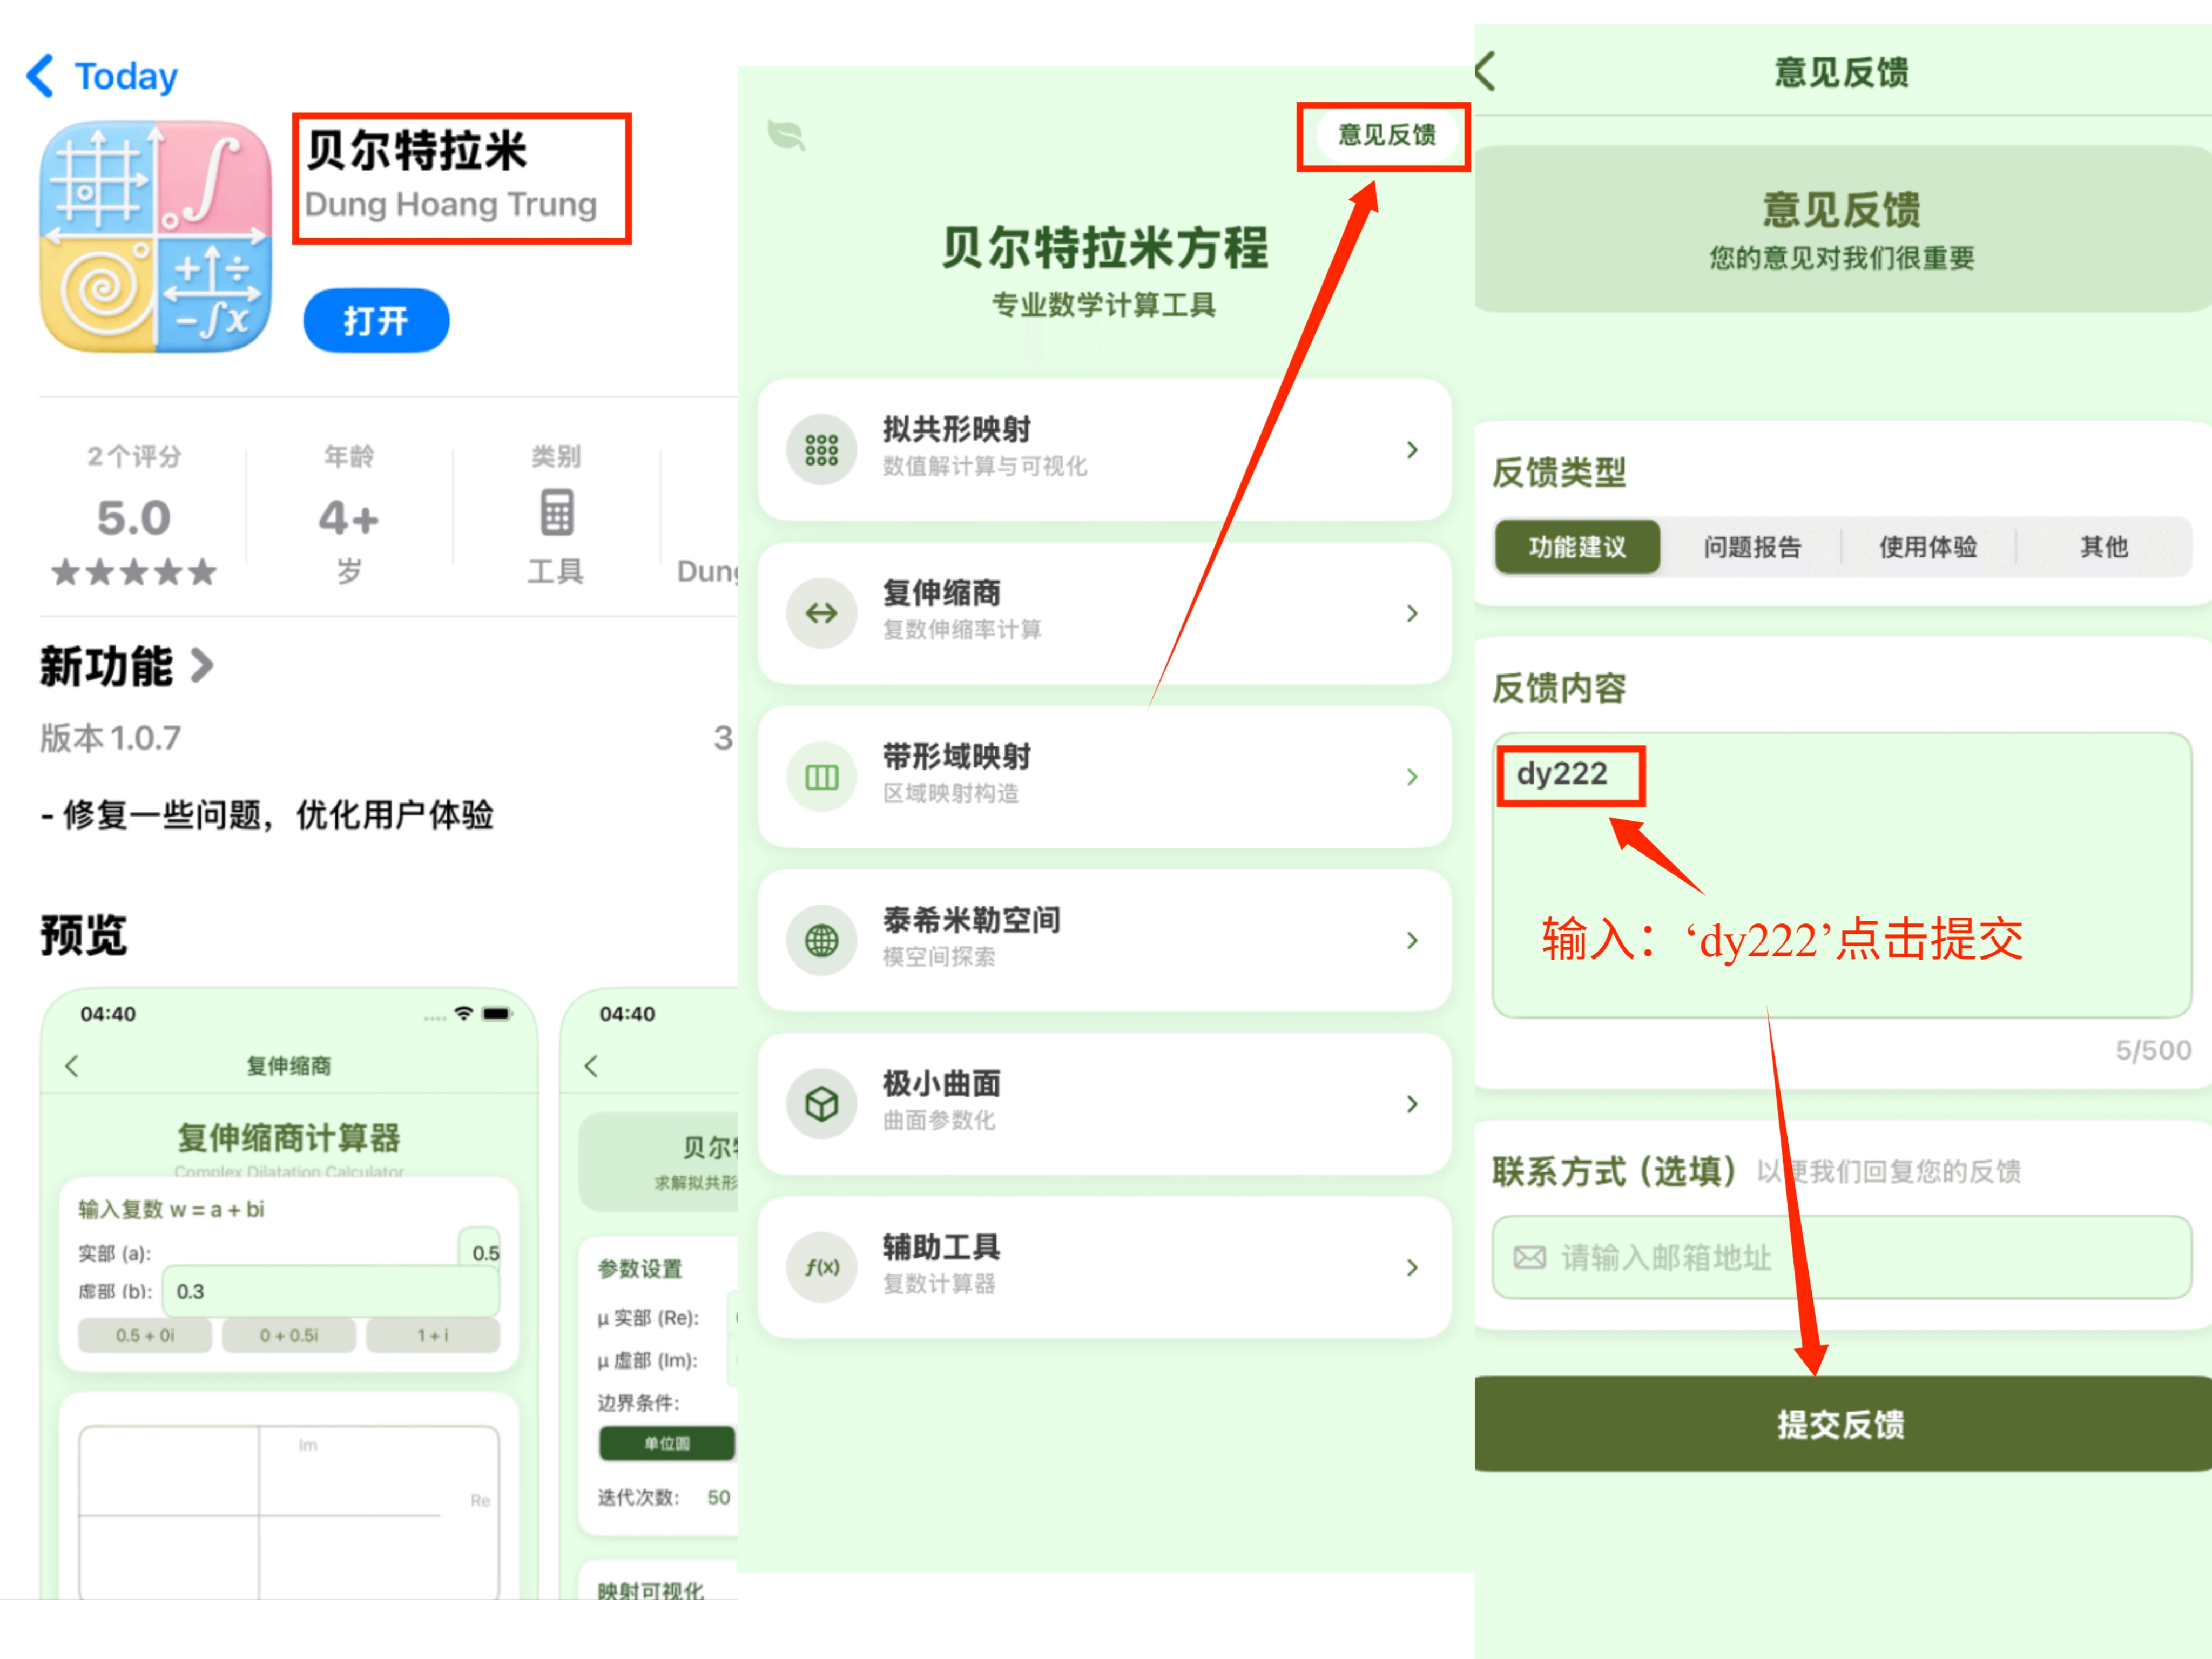Submit with the 提交反馈 button
This screenshot has height=1659, width=2212.
1840,1424
